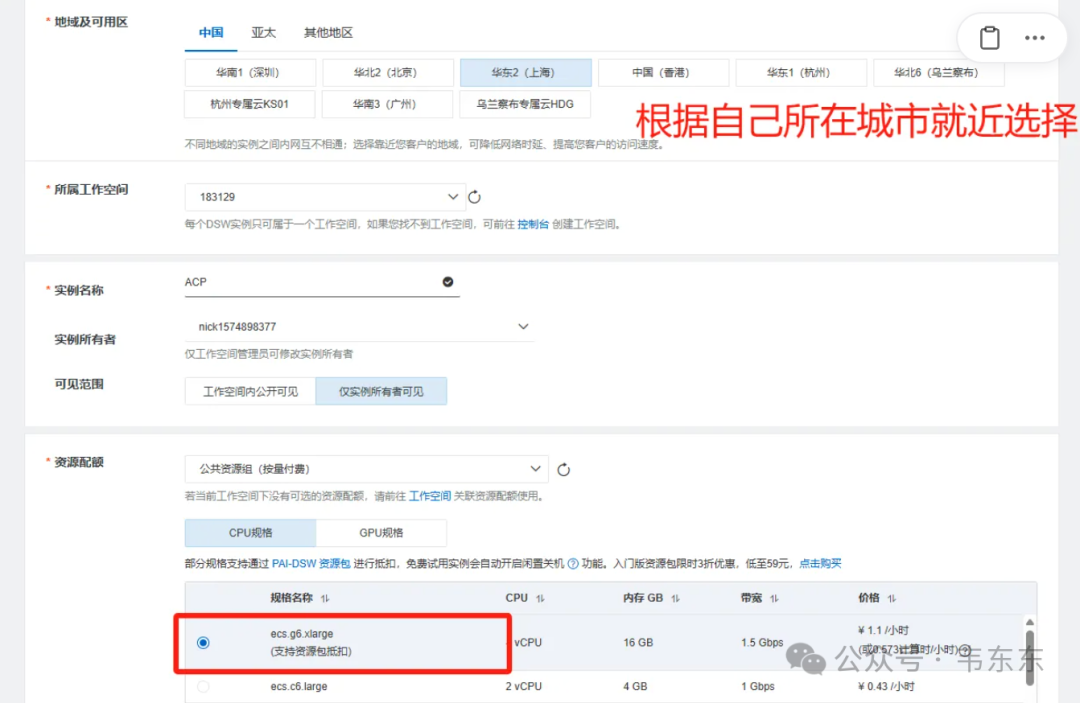Image resolution: width=1080 pixels, height=703 pixels.
Task: Select region 华东1 (杭州)
Action: [801, 72]
